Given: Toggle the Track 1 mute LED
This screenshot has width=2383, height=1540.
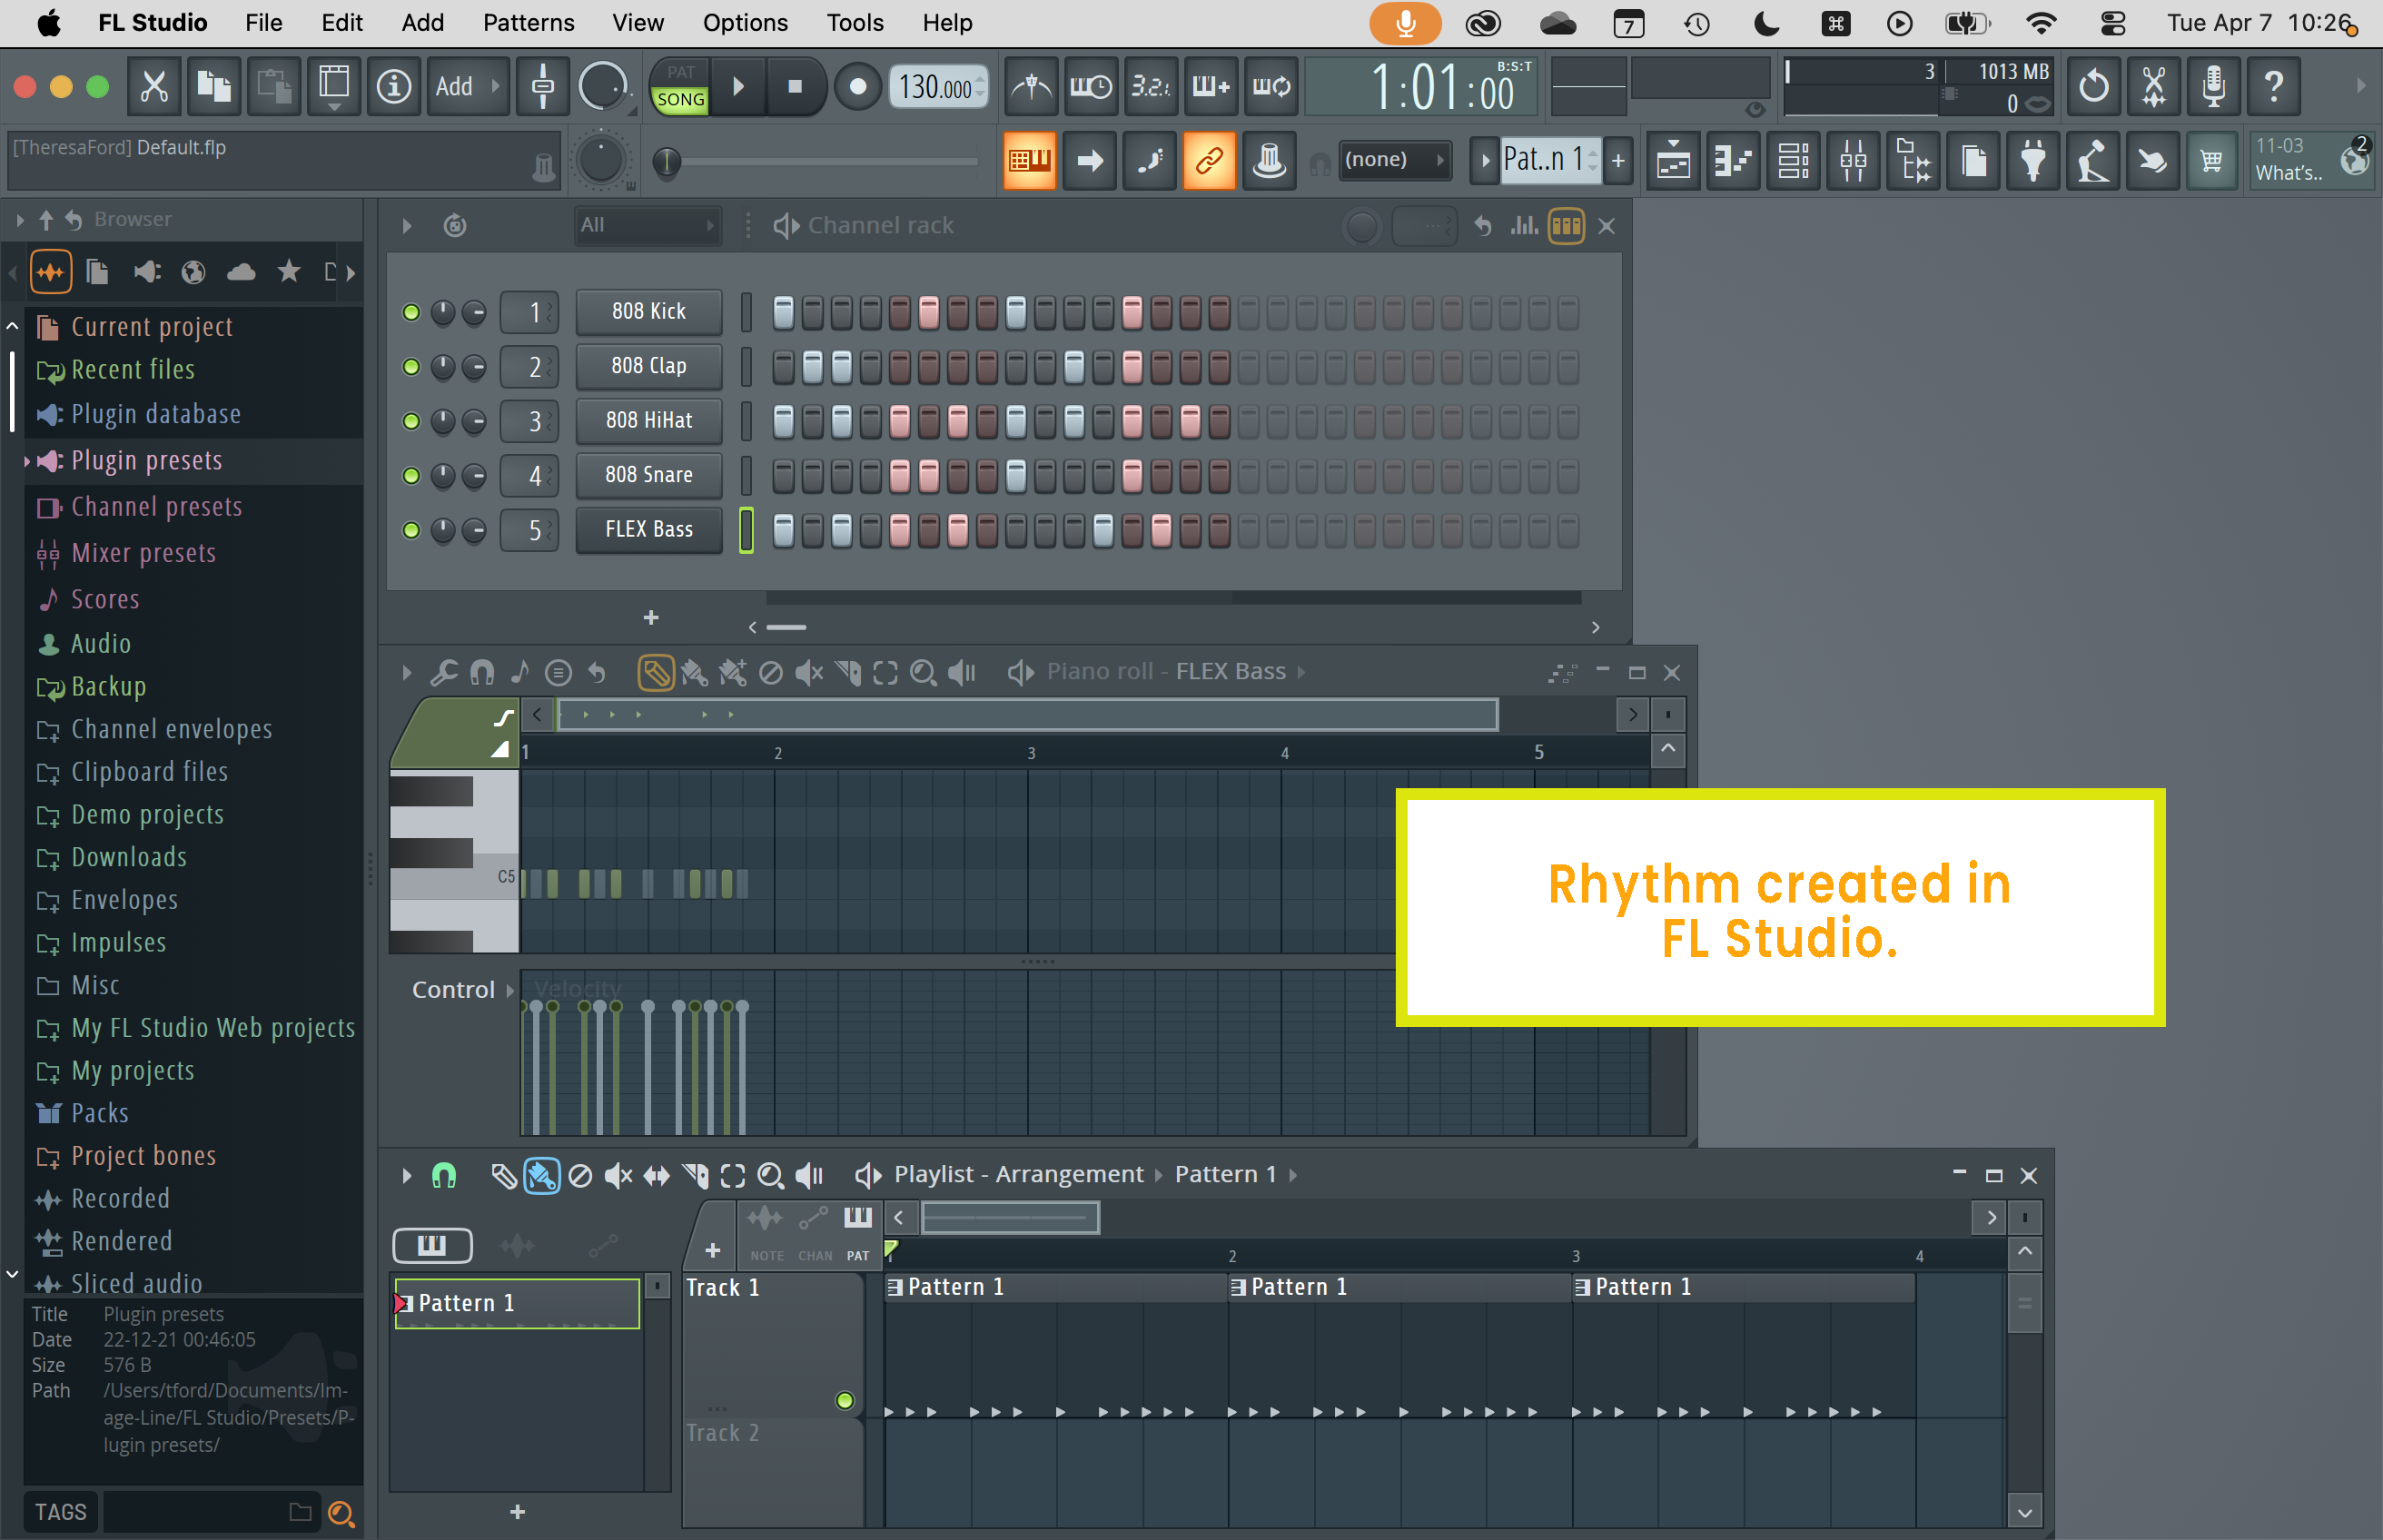Looking at the screenshot, I should point(845,1400).
